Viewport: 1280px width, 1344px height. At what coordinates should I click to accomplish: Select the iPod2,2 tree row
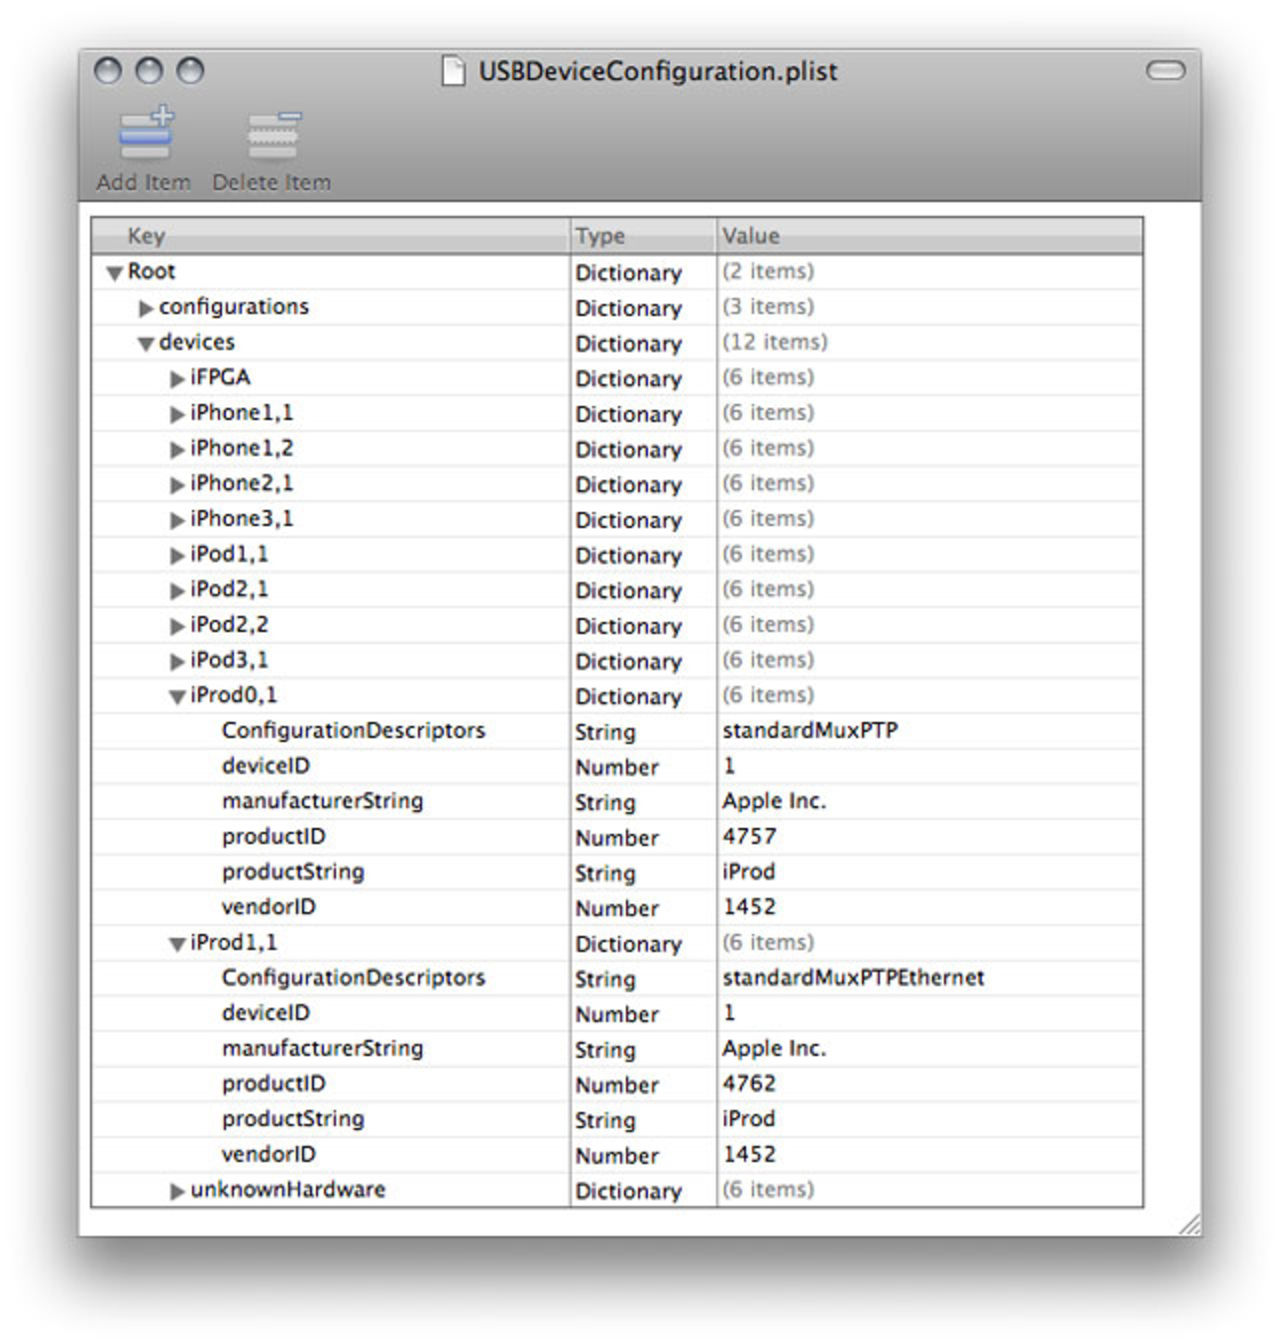[229, 625]
